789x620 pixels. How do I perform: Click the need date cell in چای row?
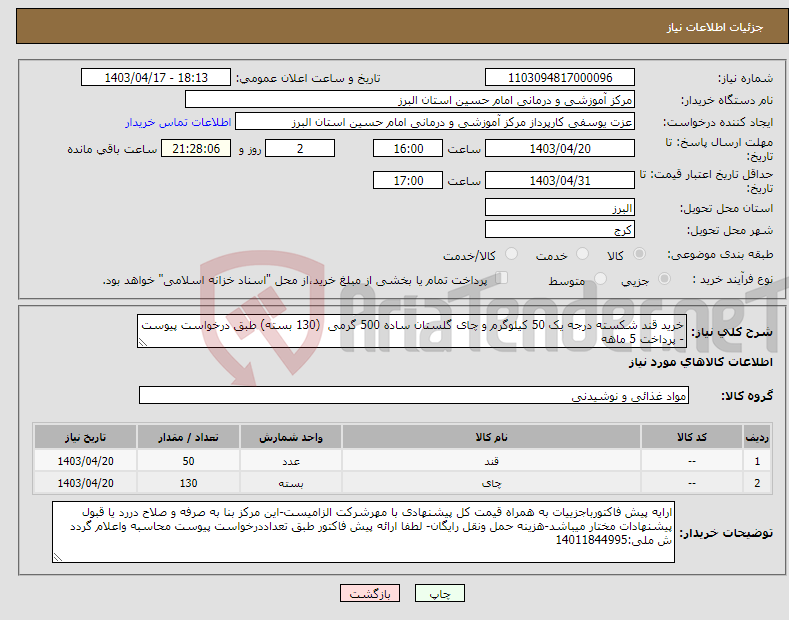point(85,483)
